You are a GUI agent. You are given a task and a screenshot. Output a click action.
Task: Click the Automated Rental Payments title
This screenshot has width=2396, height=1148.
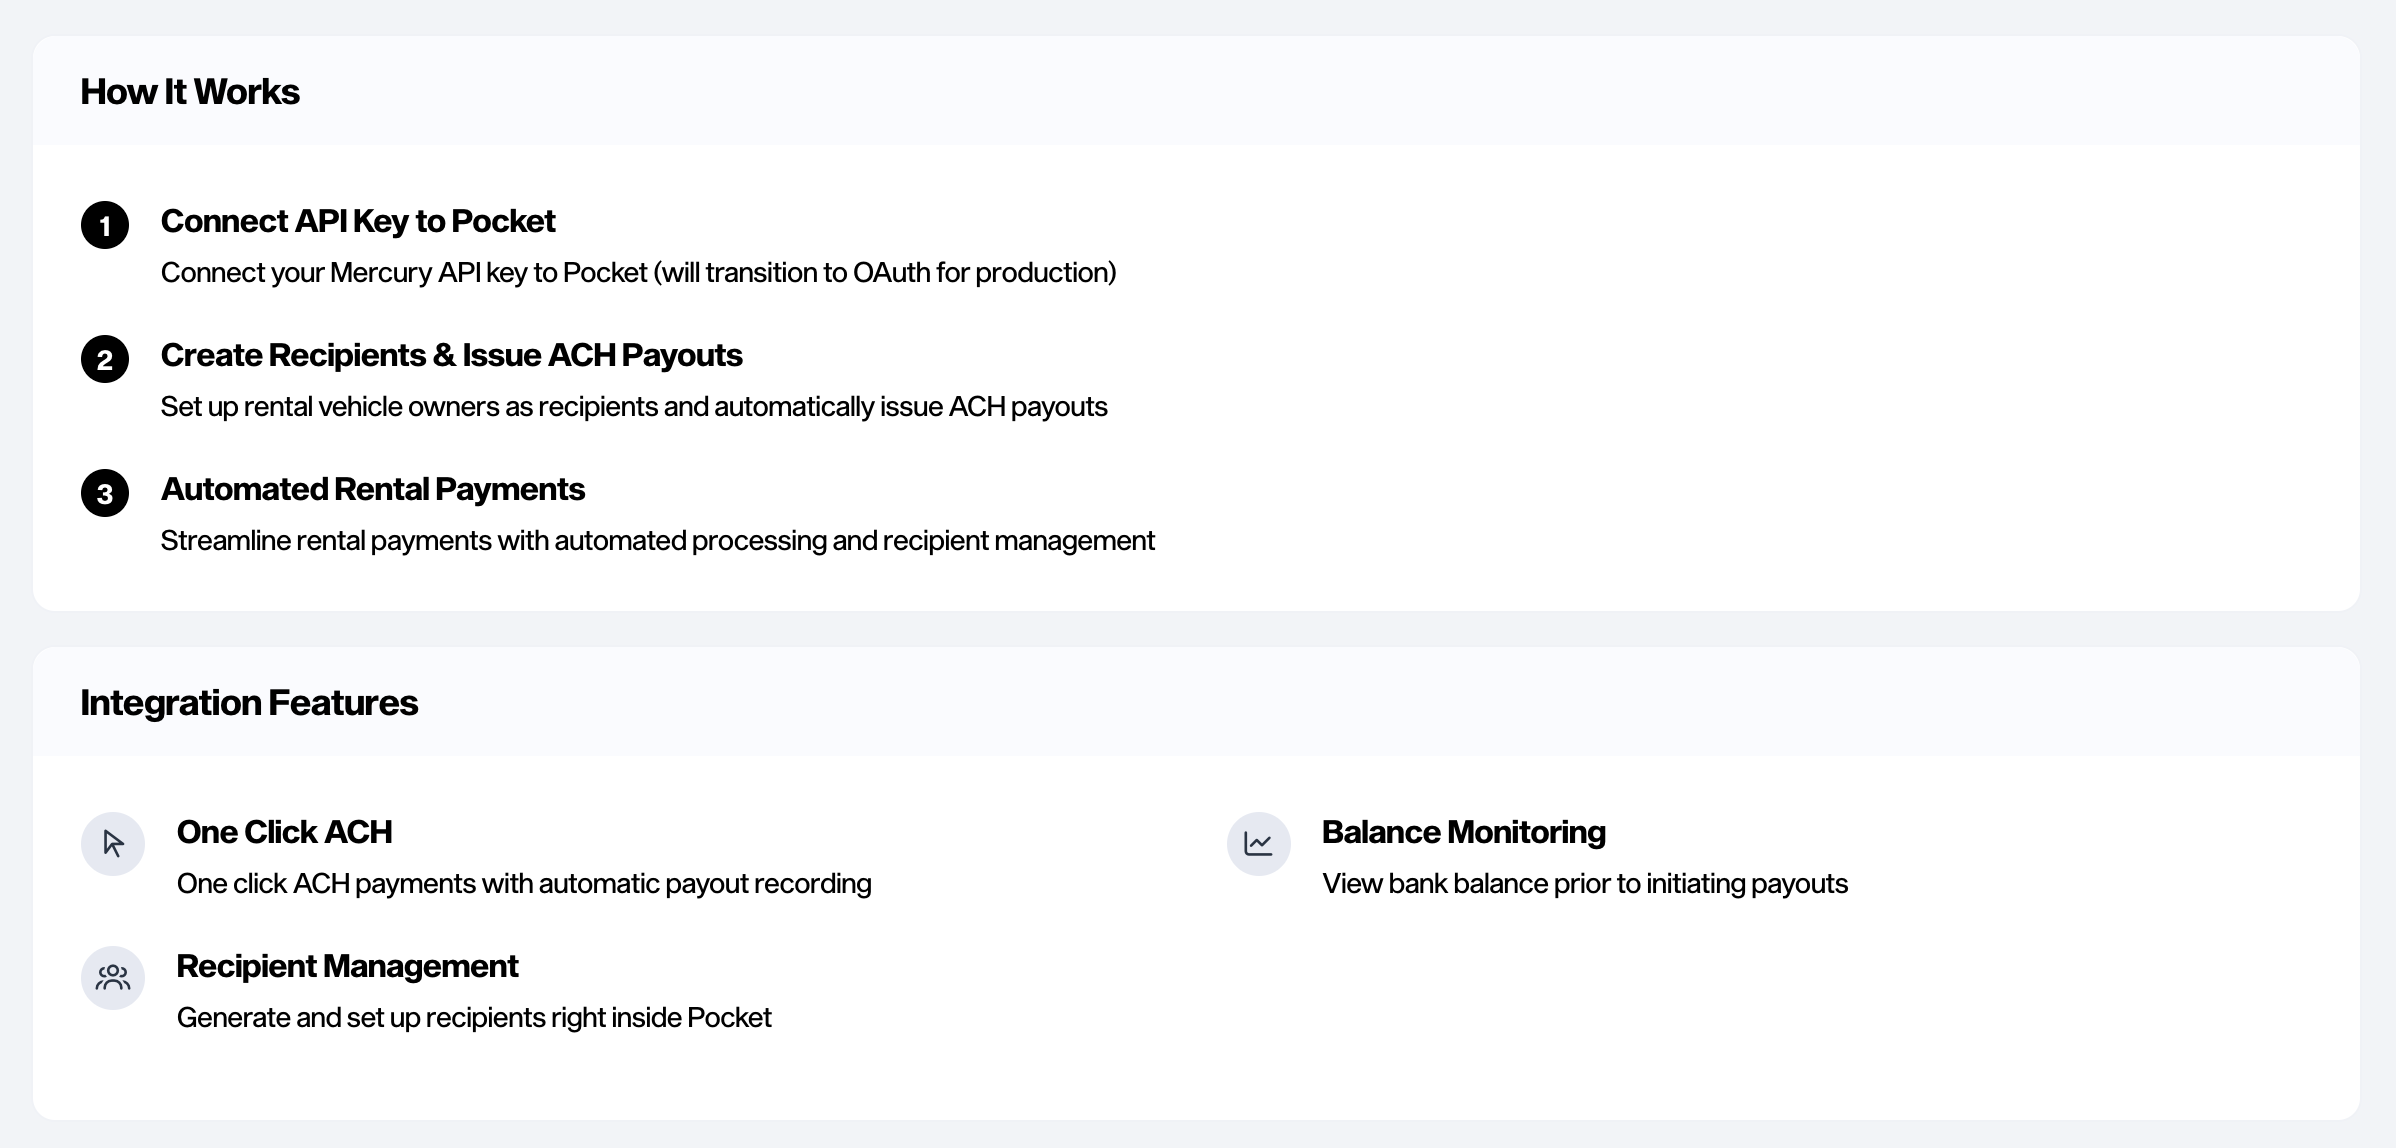click(372, 489)
